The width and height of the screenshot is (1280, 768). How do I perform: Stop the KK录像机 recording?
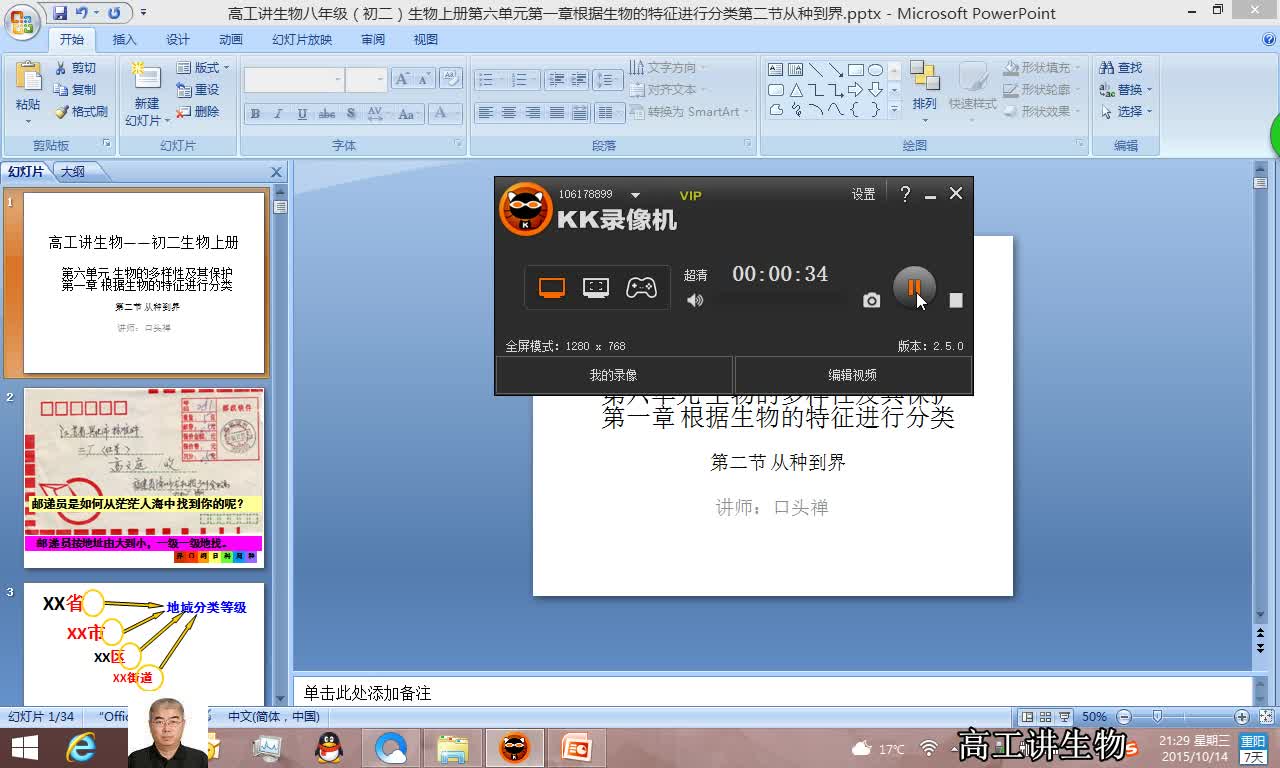pyautogui.click(x=956, y=300)
